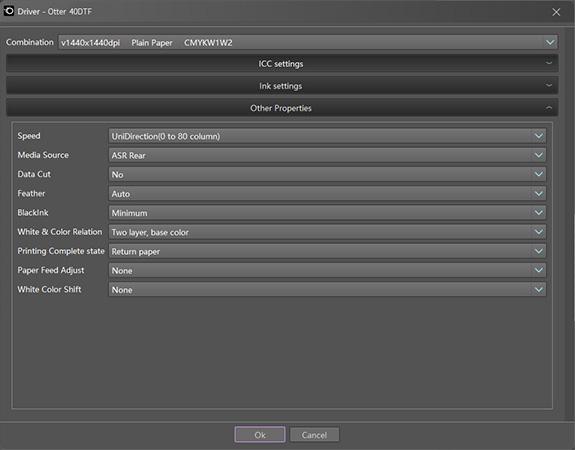Open the Paper Feed Adjust dropdown
This screenshot has width=575, height=450.
(x=327, y=270)
